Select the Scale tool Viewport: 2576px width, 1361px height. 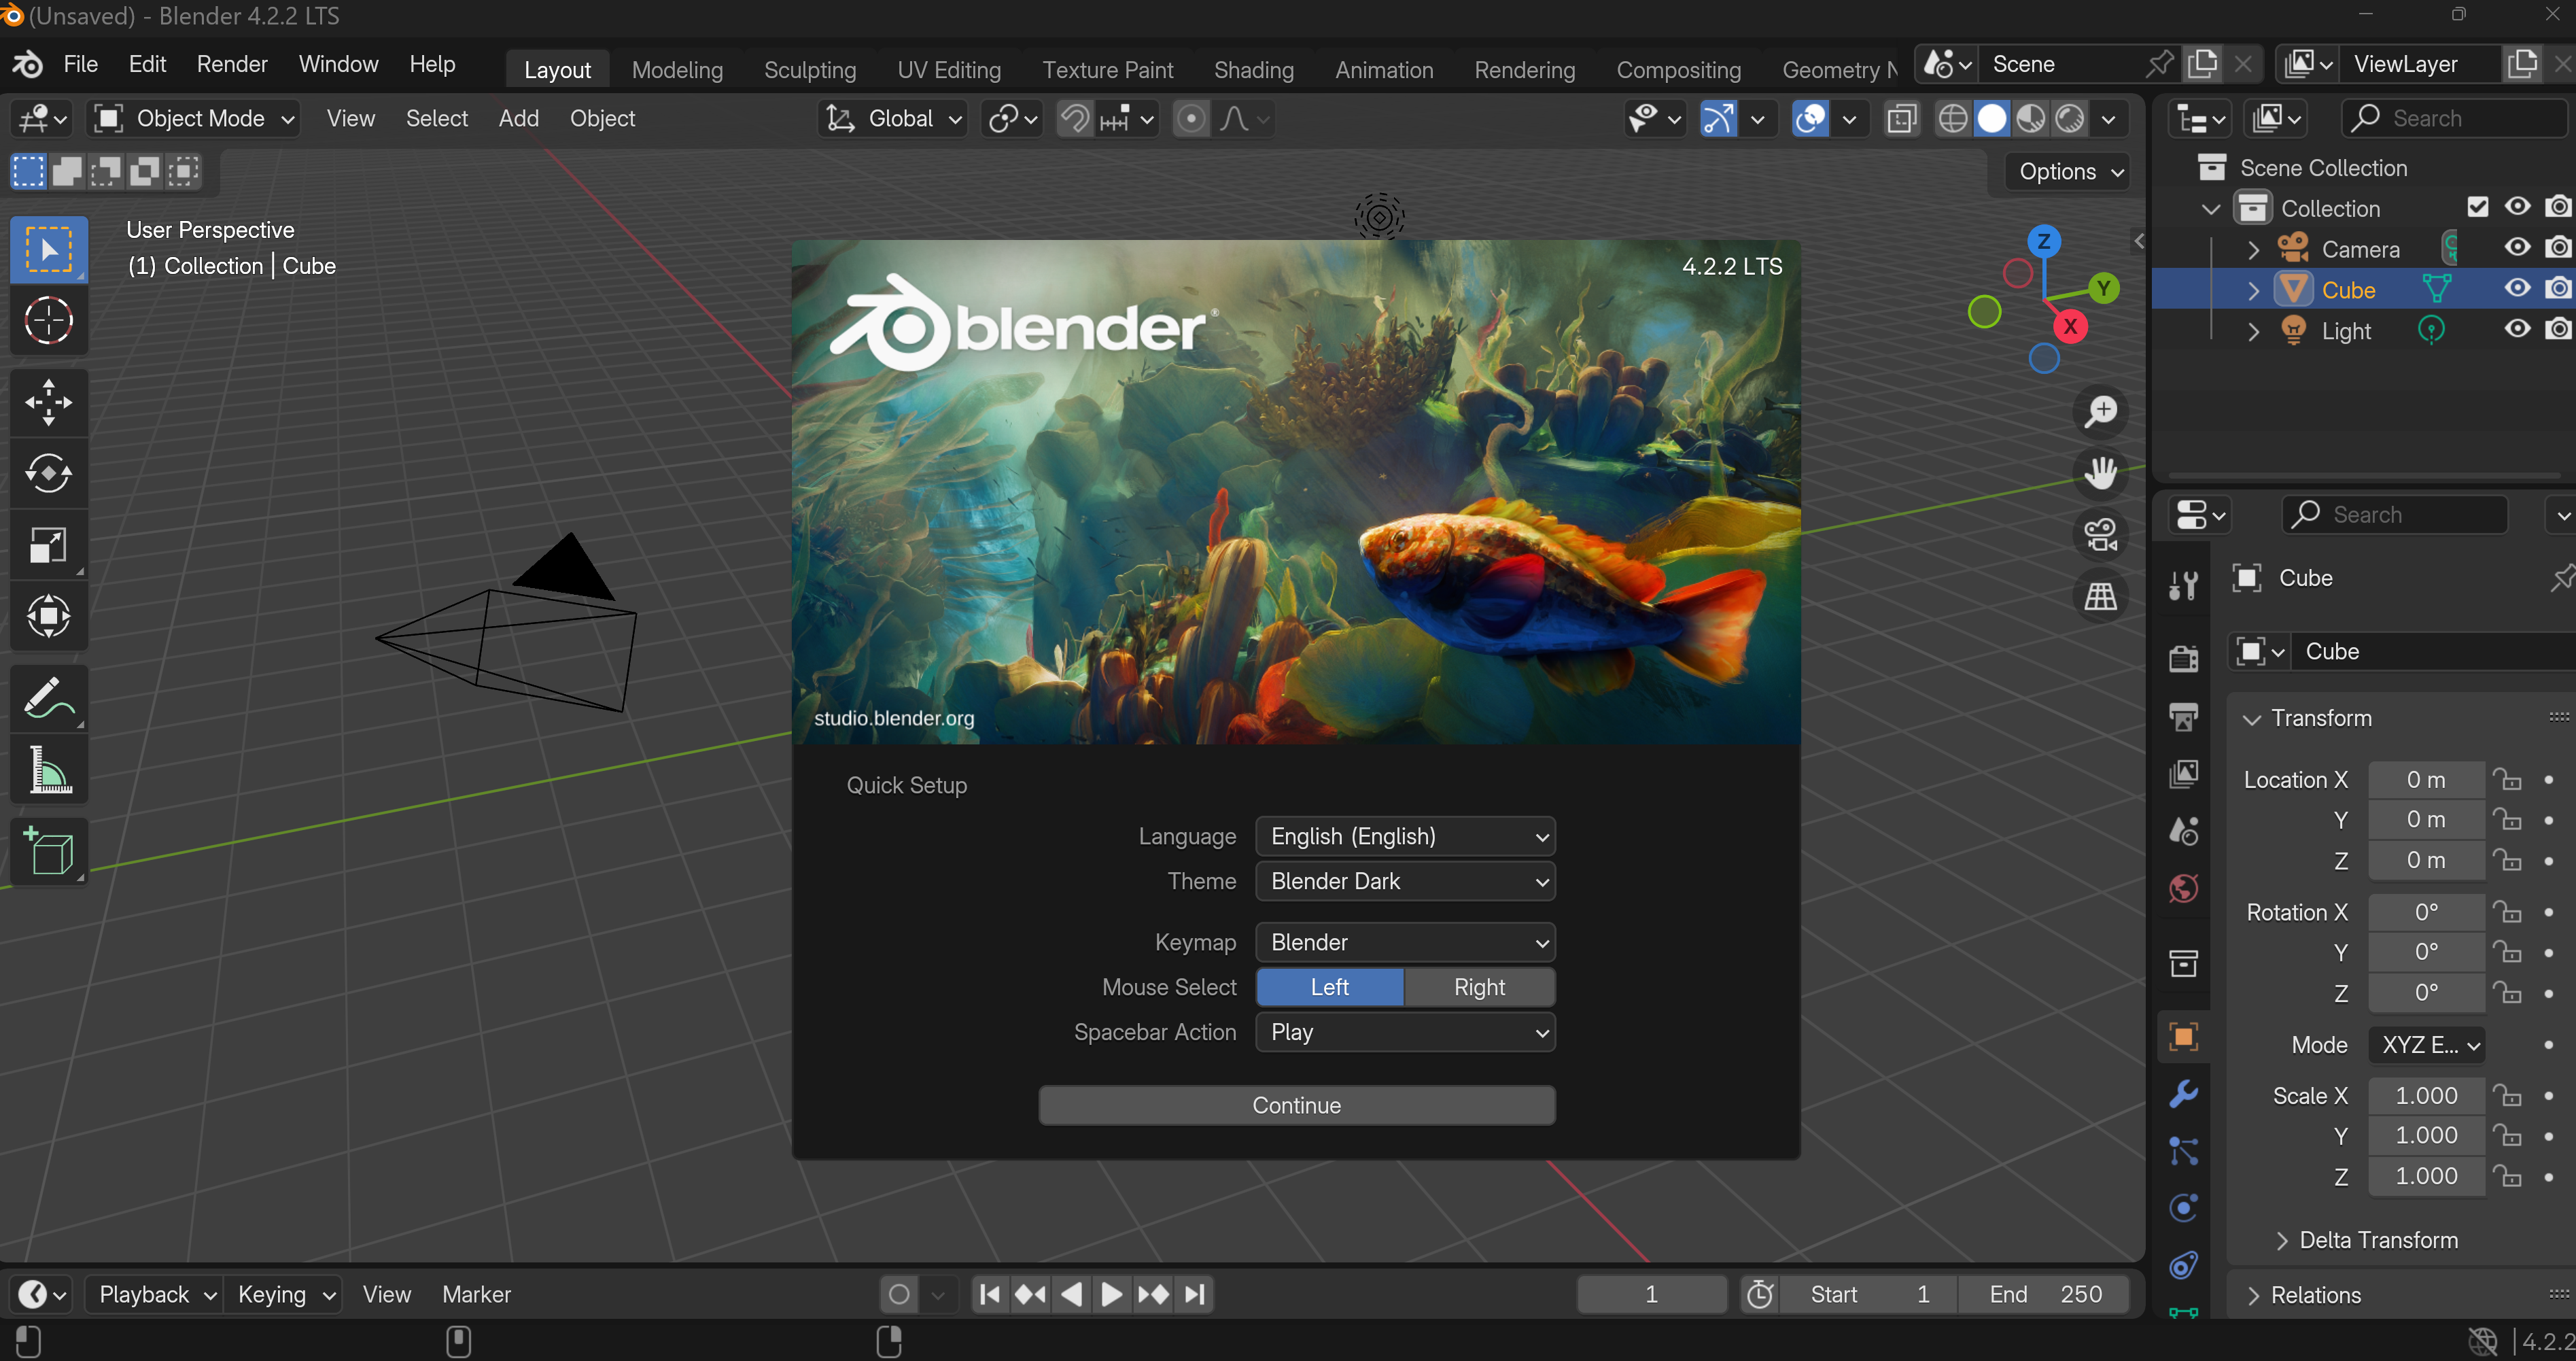pyautogui.click(x=48, y=545)
